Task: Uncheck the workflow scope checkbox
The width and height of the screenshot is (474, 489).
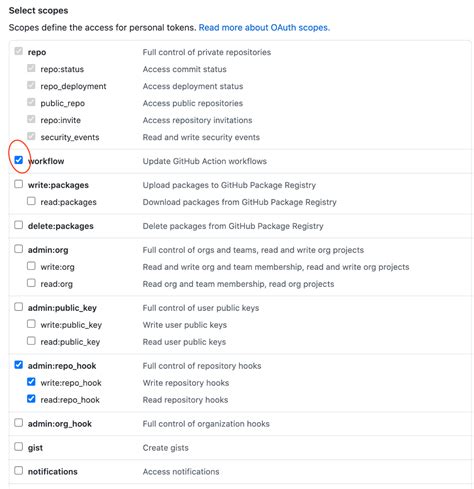Action: 19,160
